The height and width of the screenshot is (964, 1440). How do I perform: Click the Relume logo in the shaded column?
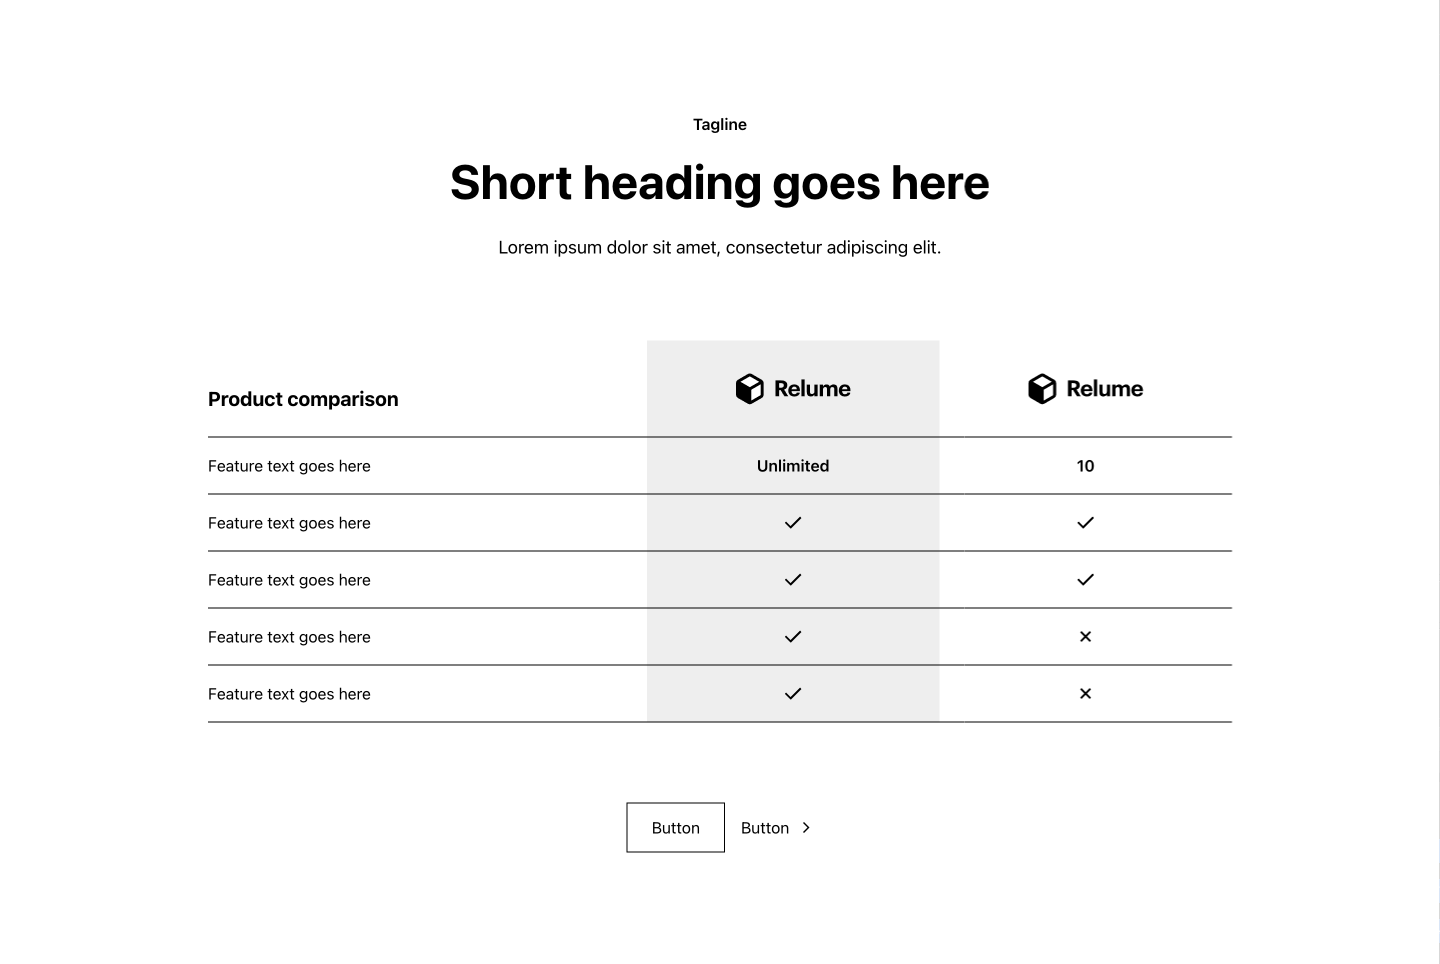tap(793, 389)
